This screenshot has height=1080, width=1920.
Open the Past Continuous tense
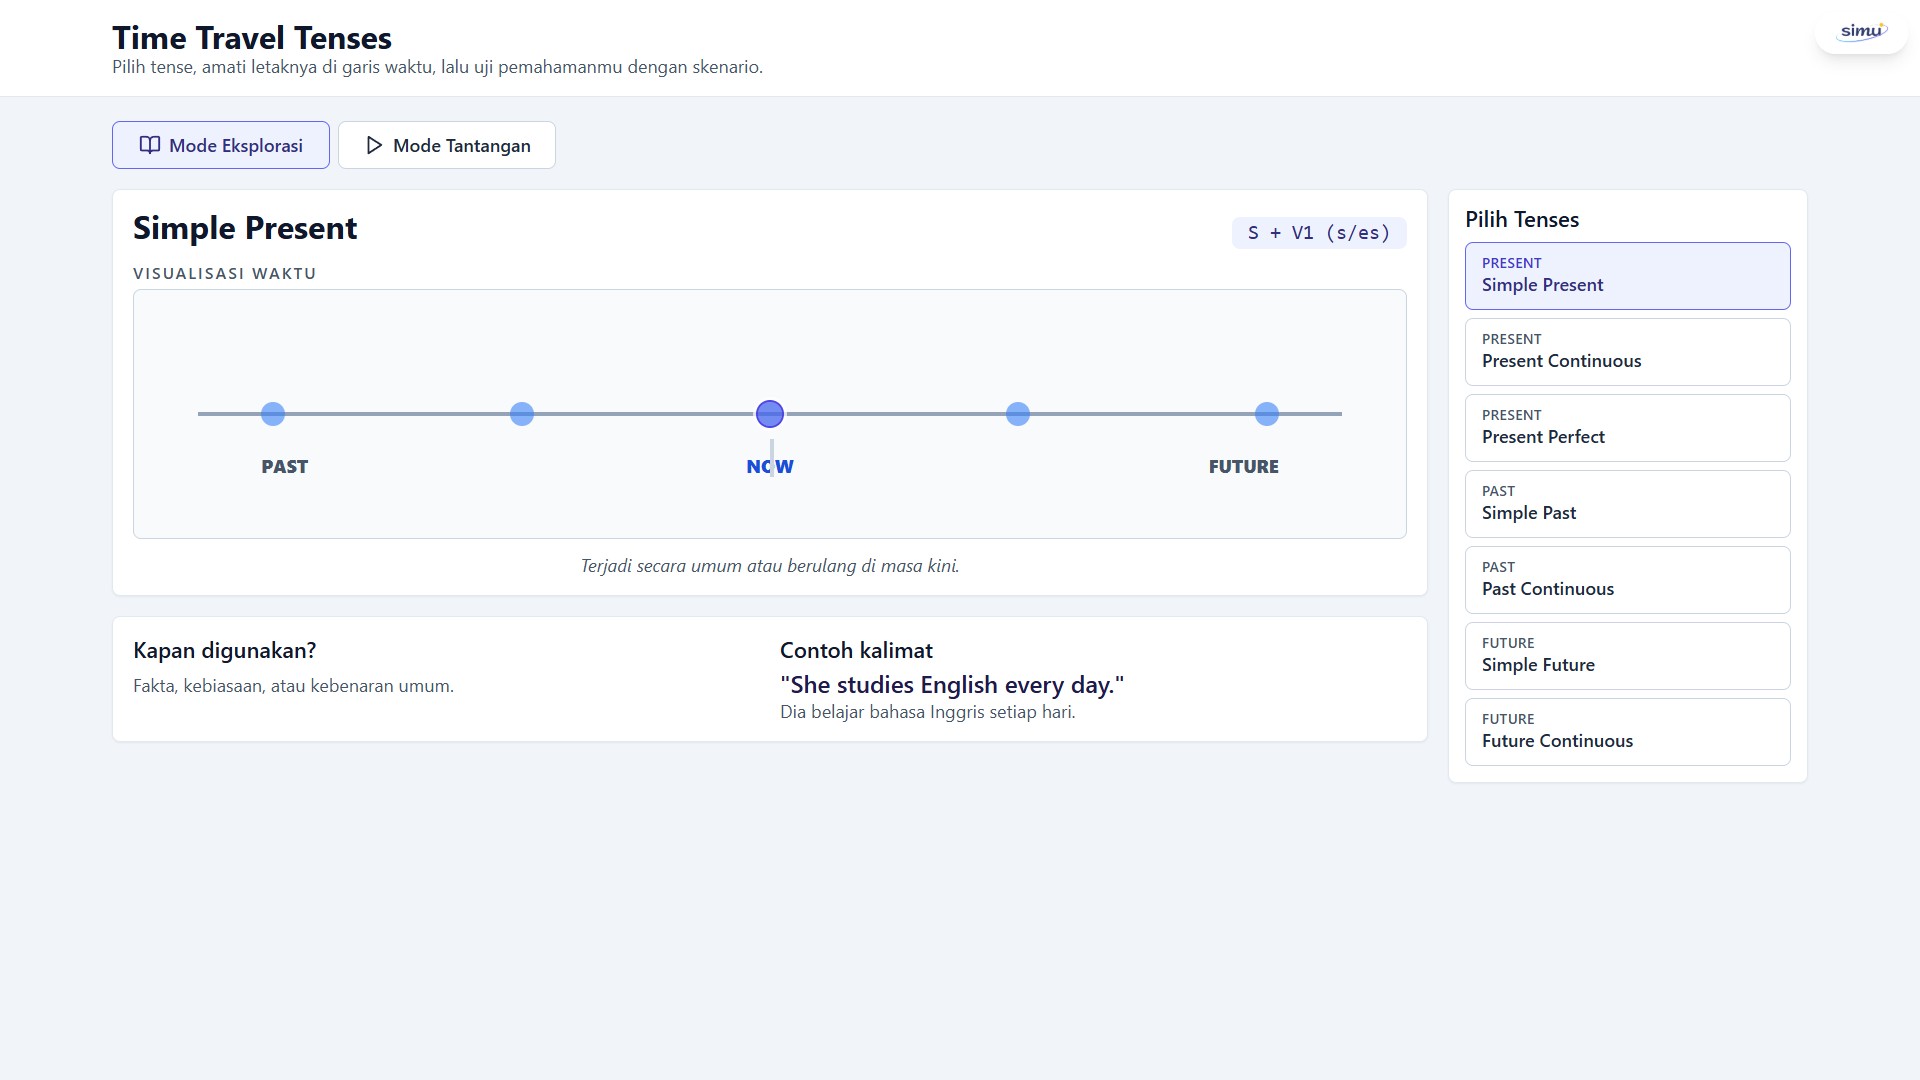click(1627, 580)
